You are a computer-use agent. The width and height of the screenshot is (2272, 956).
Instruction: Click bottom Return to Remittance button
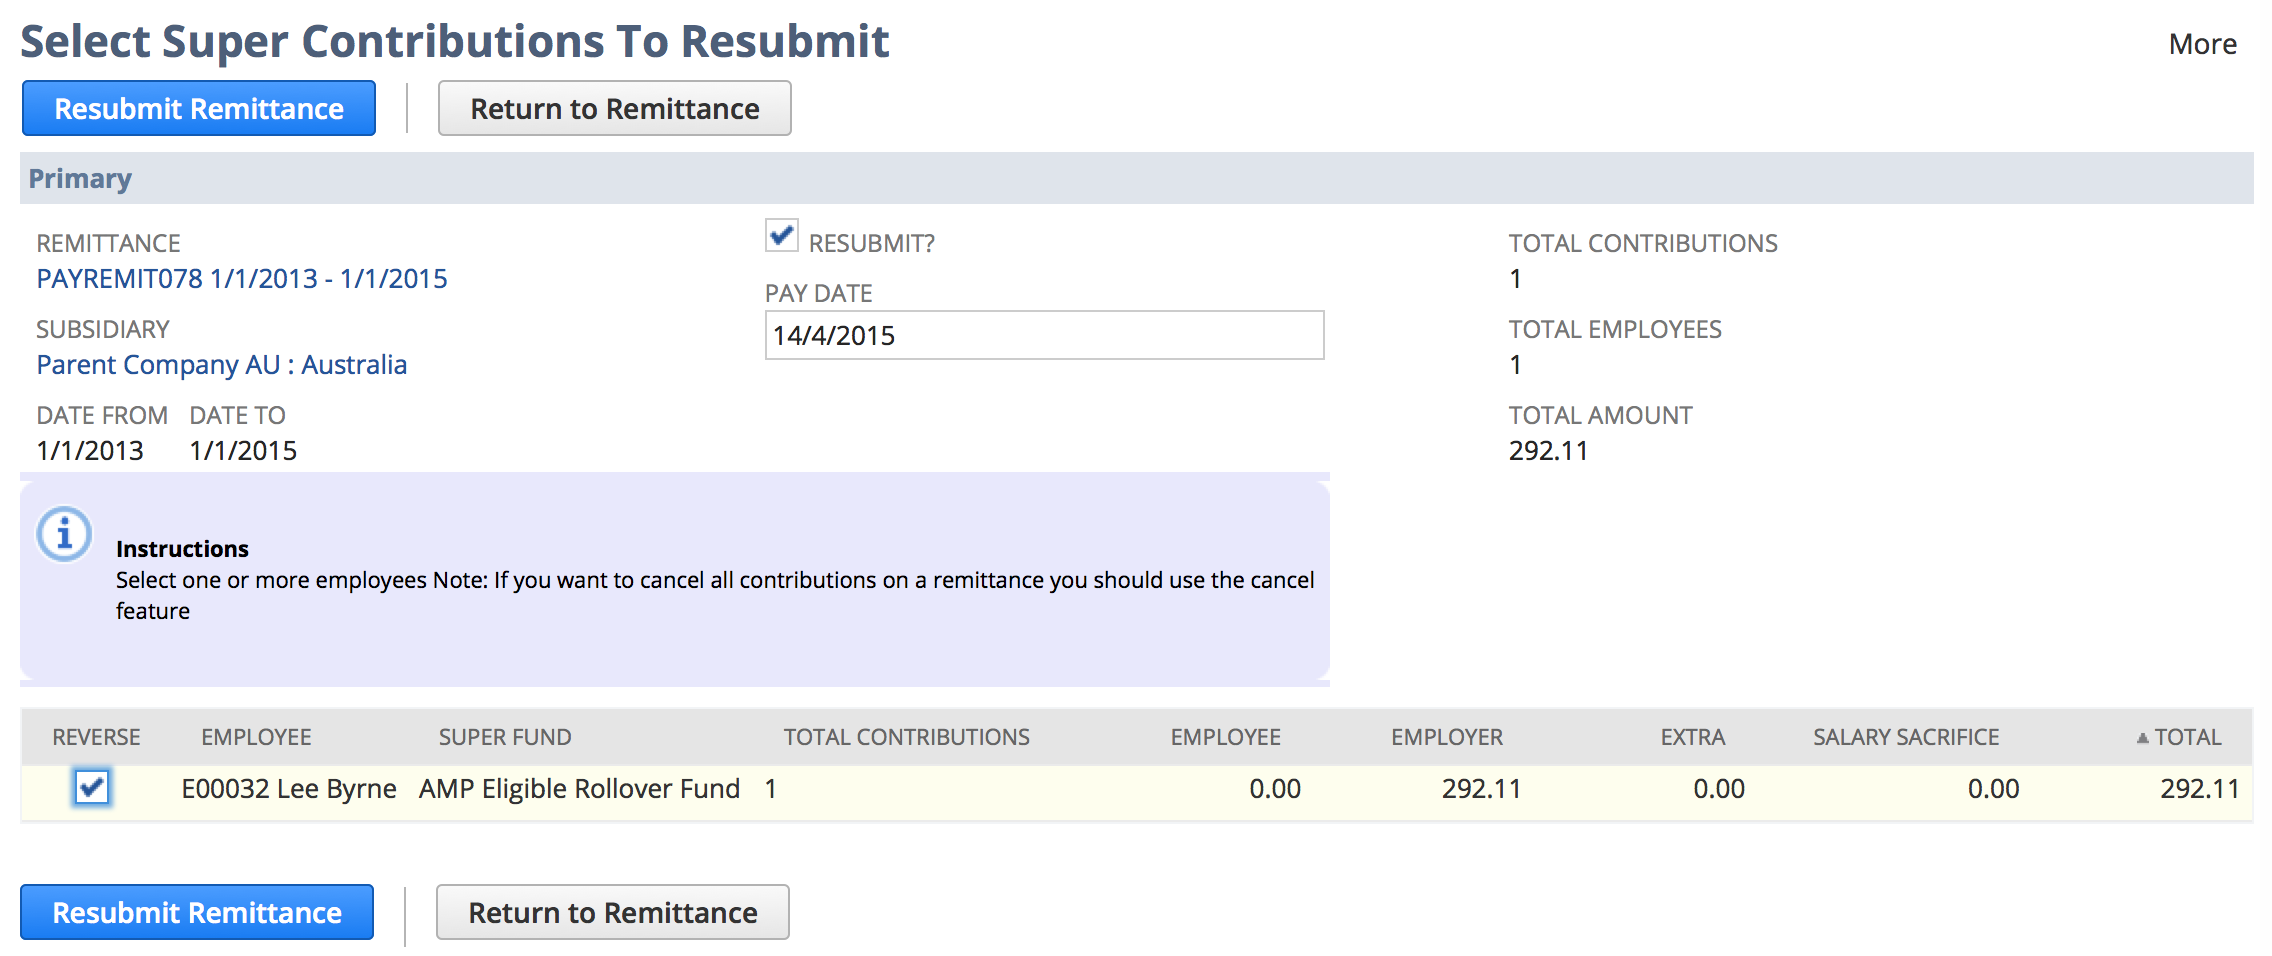click(x=612, y=912)
